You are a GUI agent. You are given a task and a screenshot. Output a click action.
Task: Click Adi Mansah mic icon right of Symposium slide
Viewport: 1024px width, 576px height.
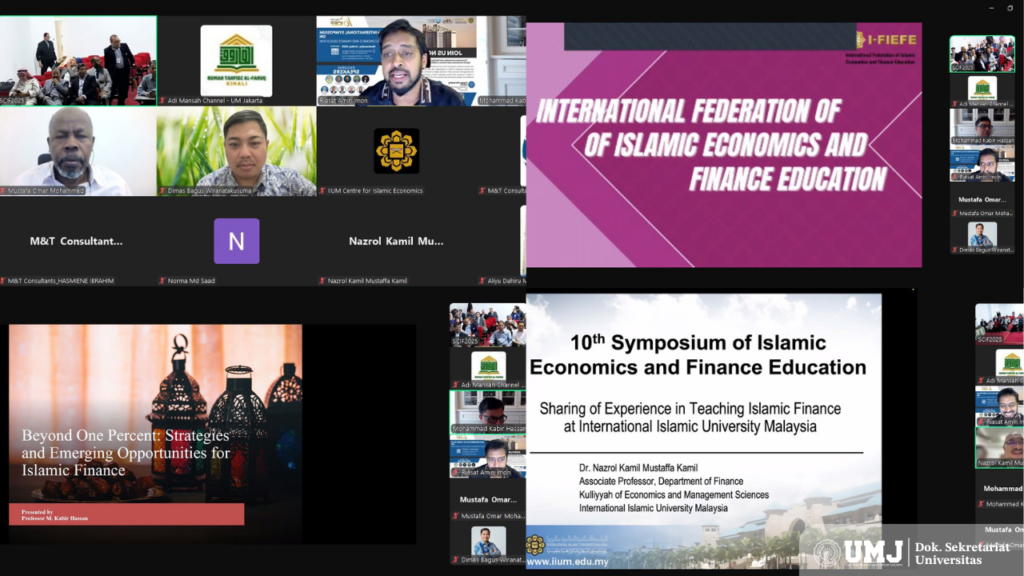[981, 380]
